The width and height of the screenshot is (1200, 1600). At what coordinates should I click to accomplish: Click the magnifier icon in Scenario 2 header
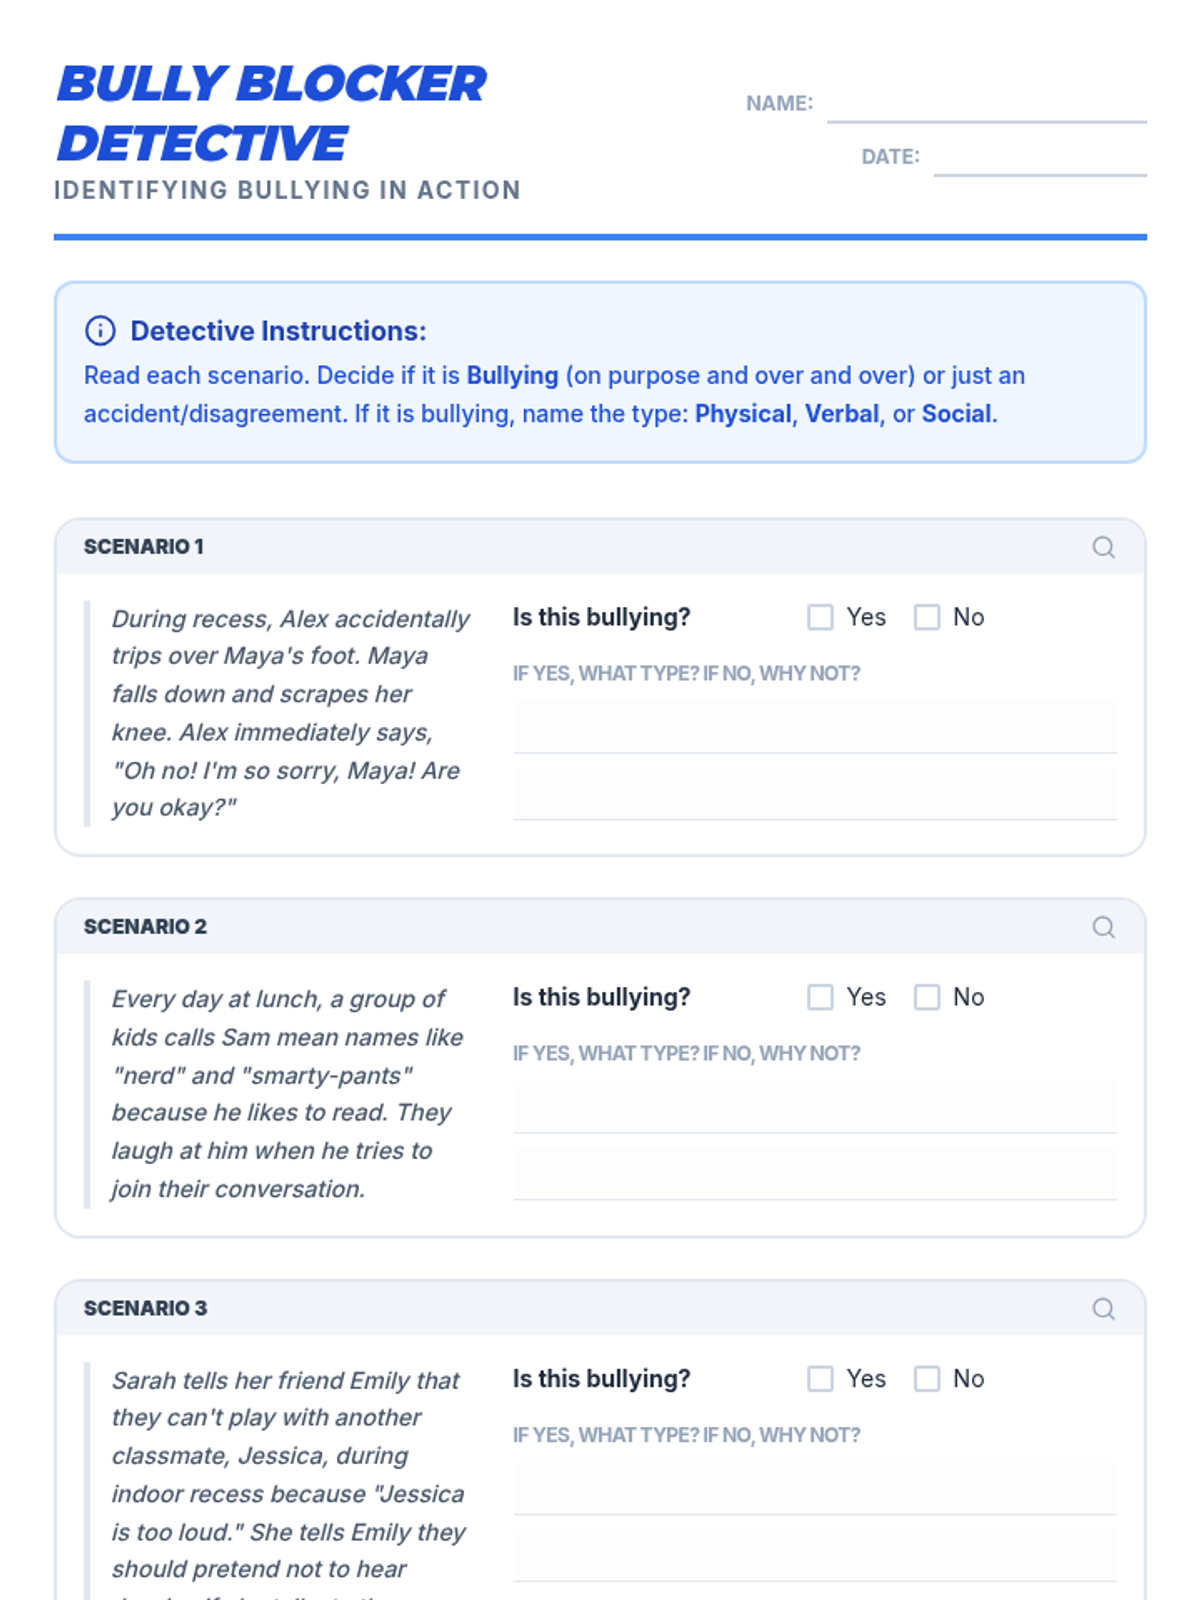coord(1103,927)
